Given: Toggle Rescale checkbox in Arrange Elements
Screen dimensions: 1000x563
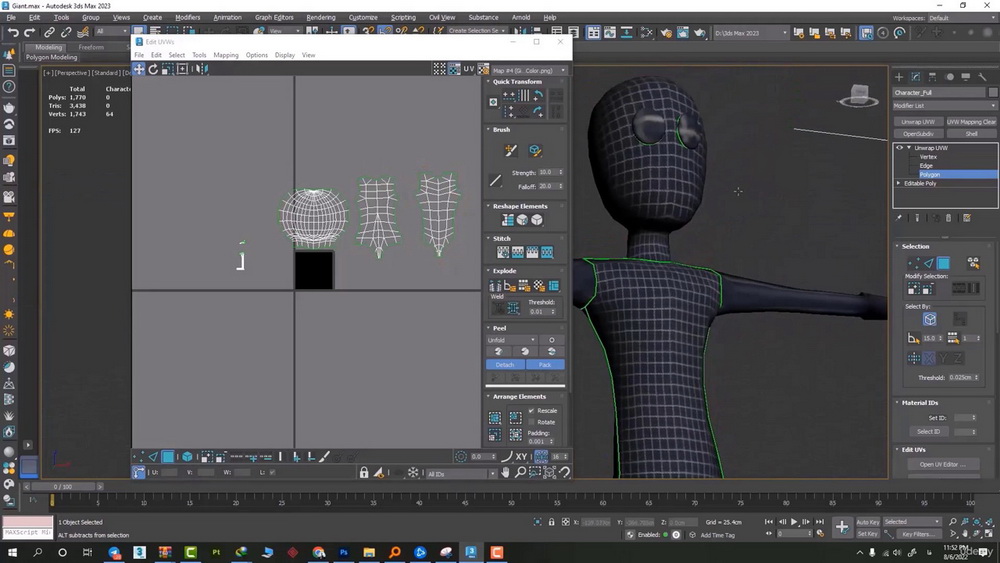Looking at the screenshot, I should click(x=531, y=411).
